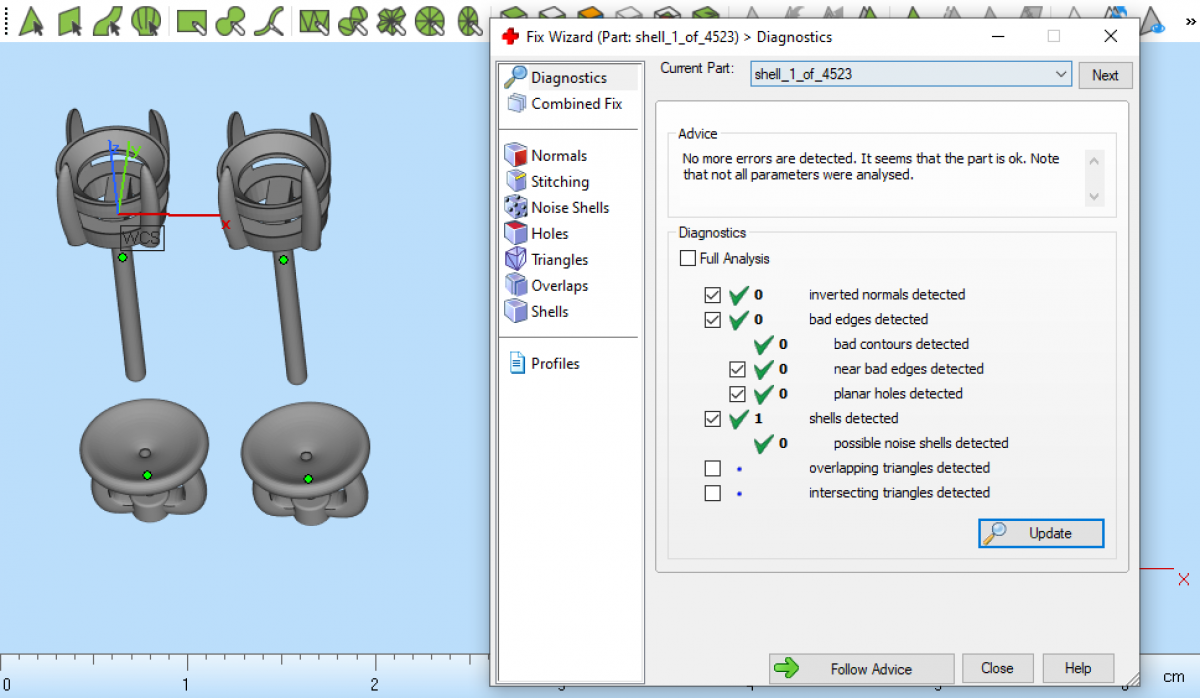Switch to Triangles fix page

pyautogui.click(x=559, y=260)
